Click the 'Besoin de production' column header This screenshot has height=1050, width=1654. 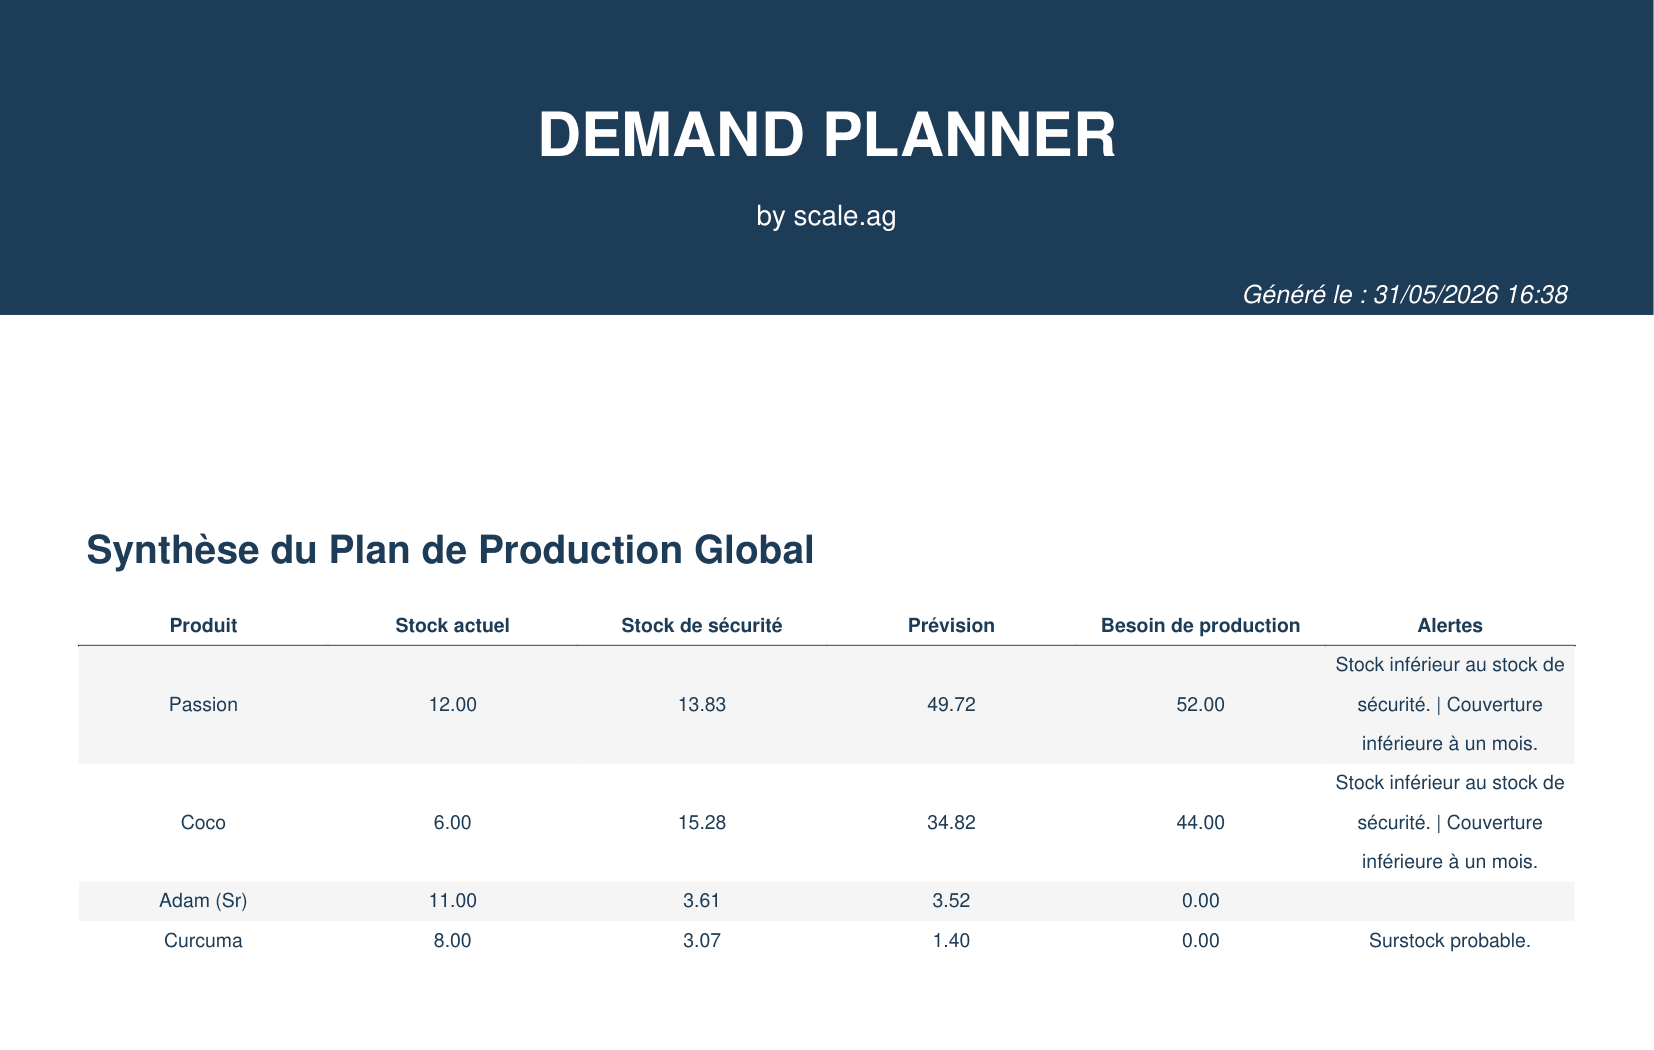point(1200,626)
